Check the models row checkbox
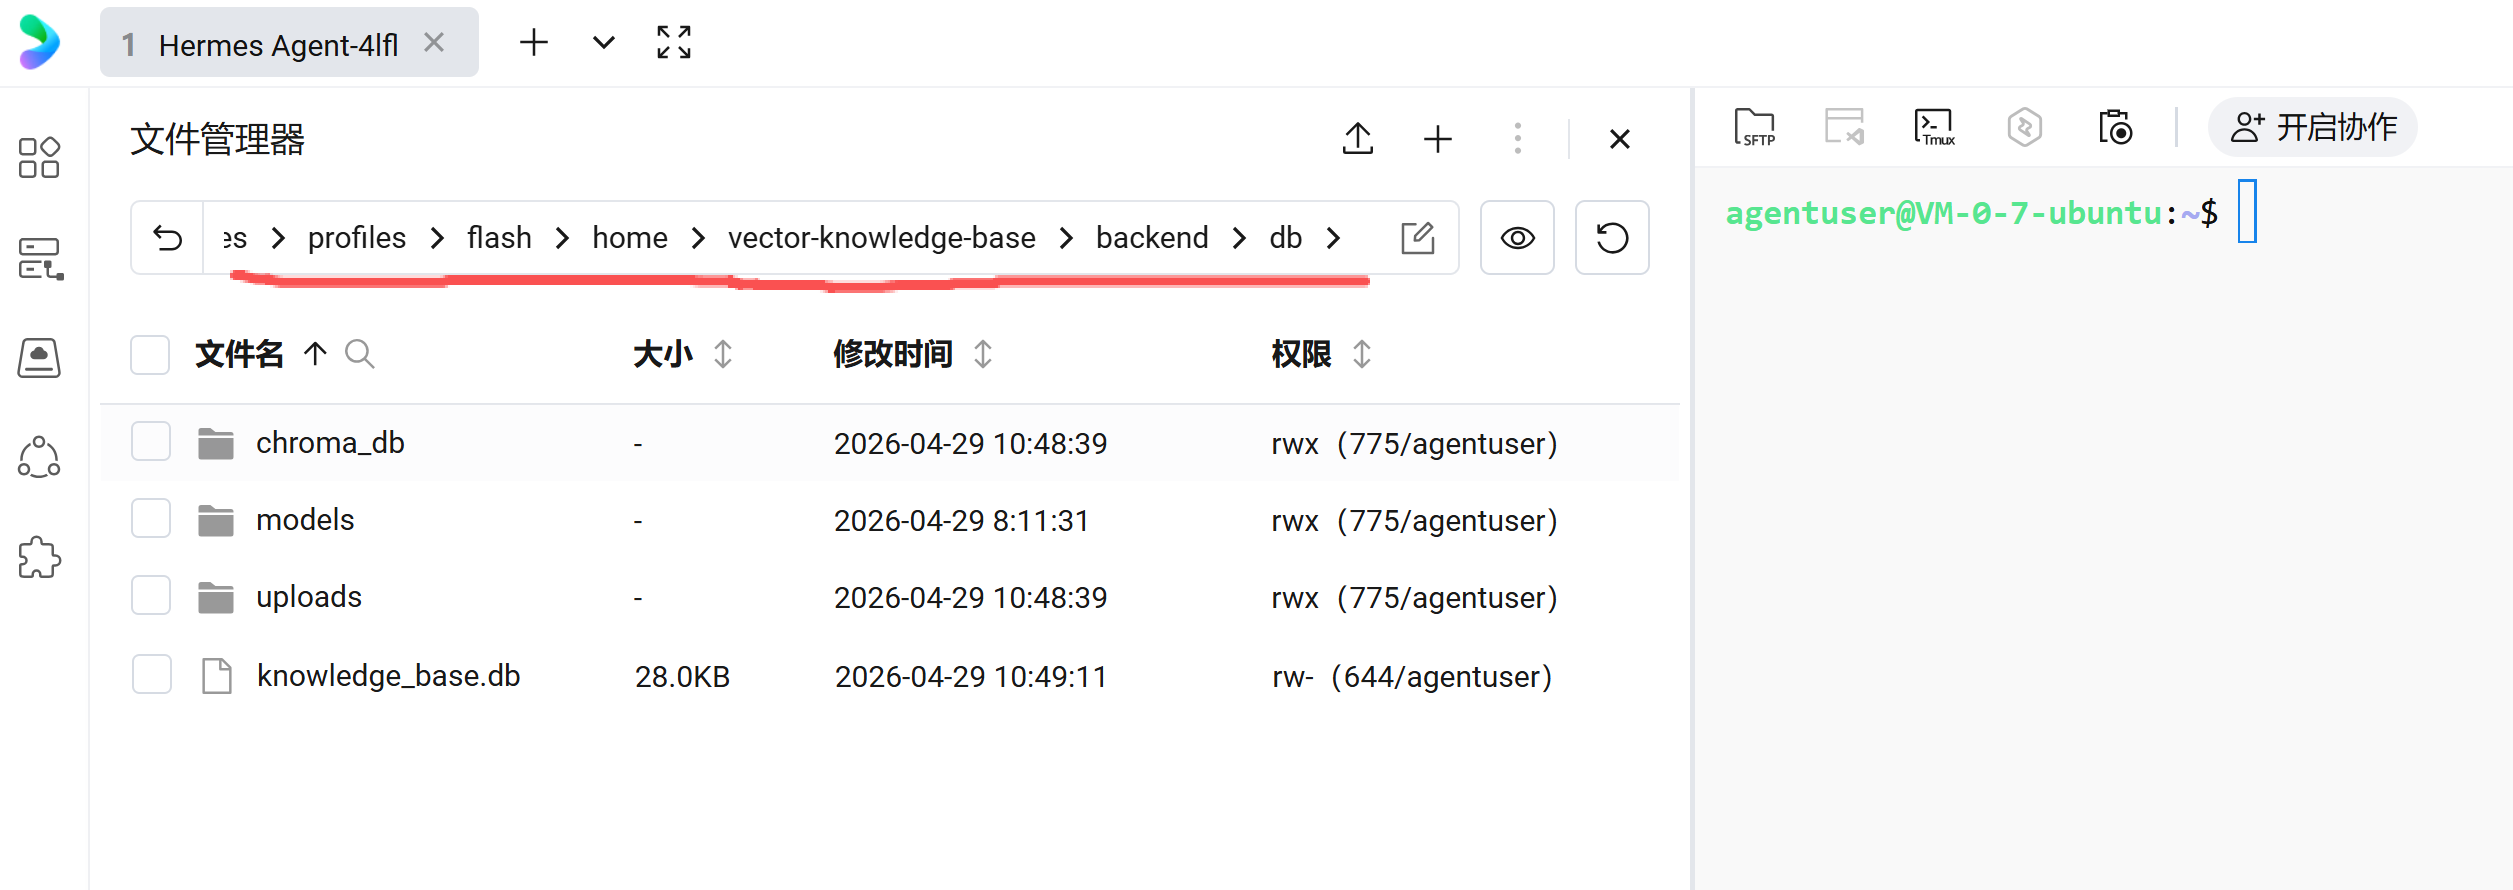 (x=150, y=518)
